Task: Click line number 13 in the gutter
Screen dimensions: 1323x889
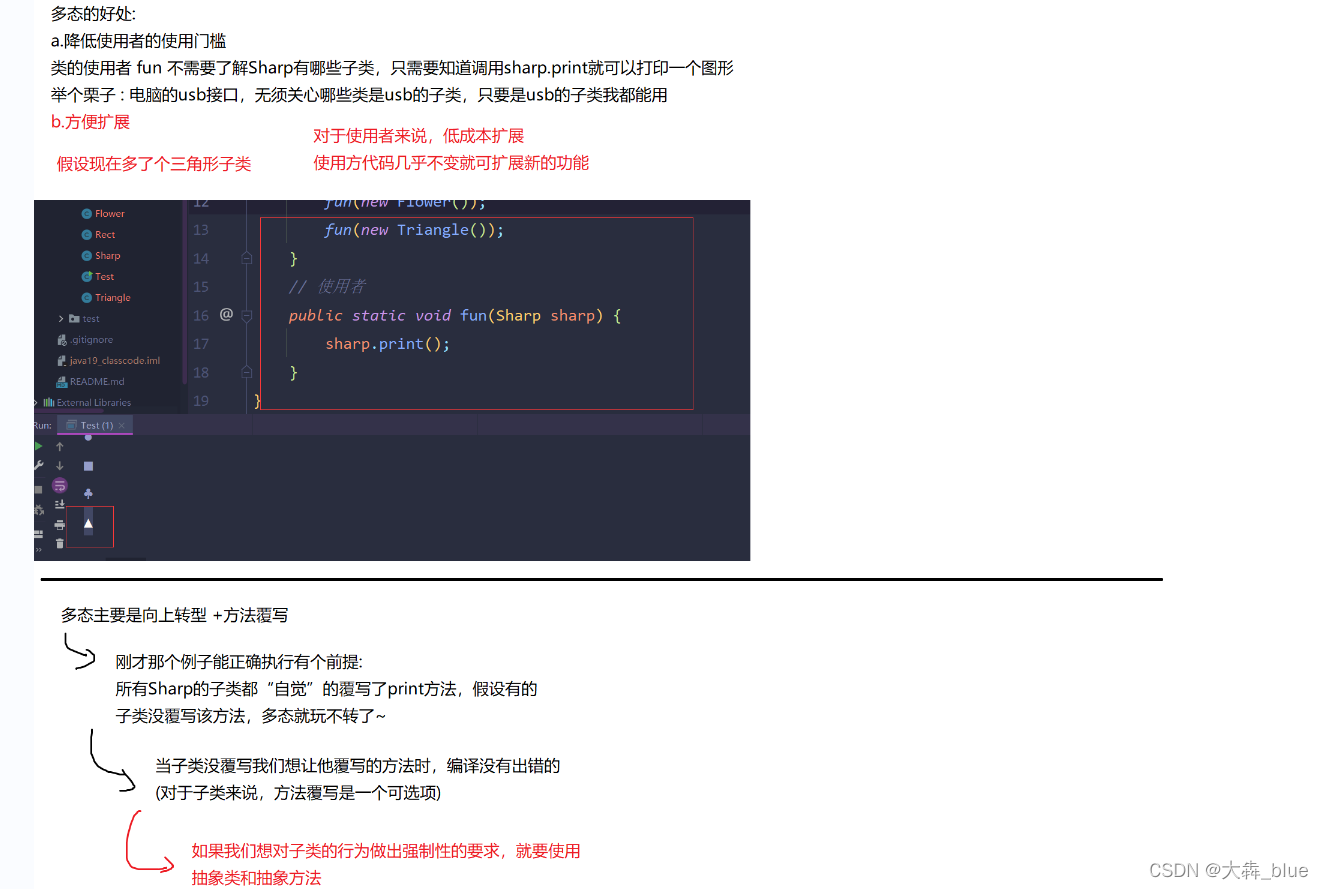Action: click(x=201, y=230)
